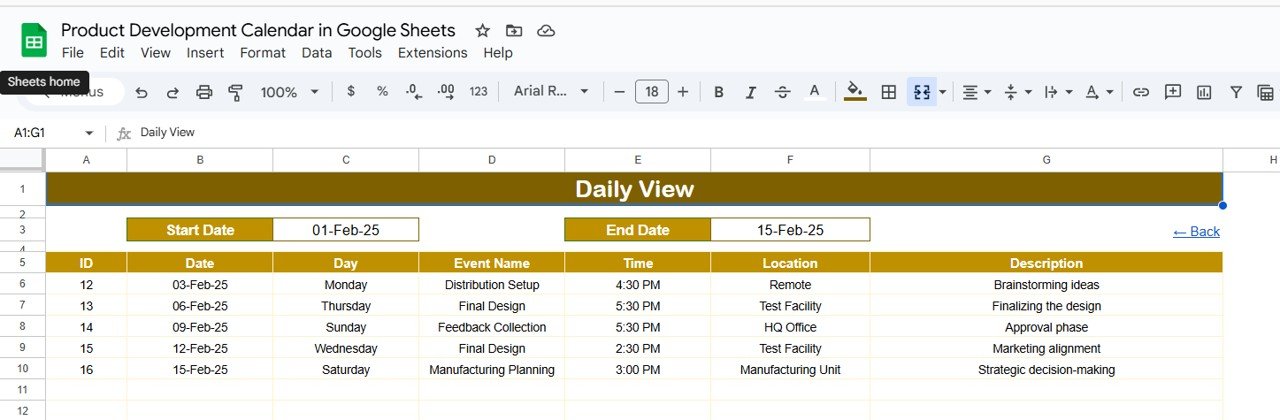The width and height of the screenshot is (1280, 420).
Task: Open the borders tool
Action: tap(888, 92)
